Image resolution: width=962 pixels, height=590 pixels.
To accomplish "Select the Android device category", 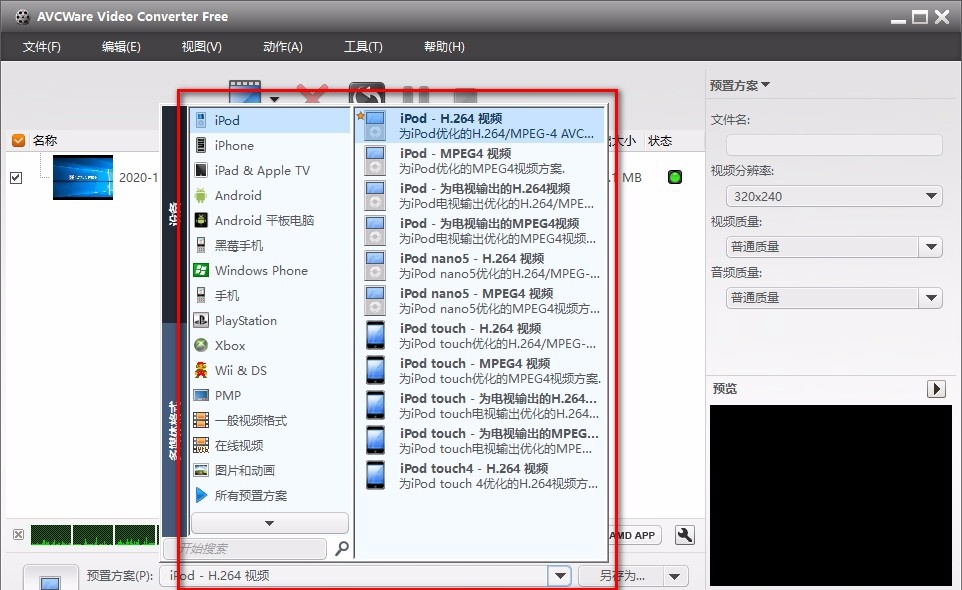I will tap(238, 195).
